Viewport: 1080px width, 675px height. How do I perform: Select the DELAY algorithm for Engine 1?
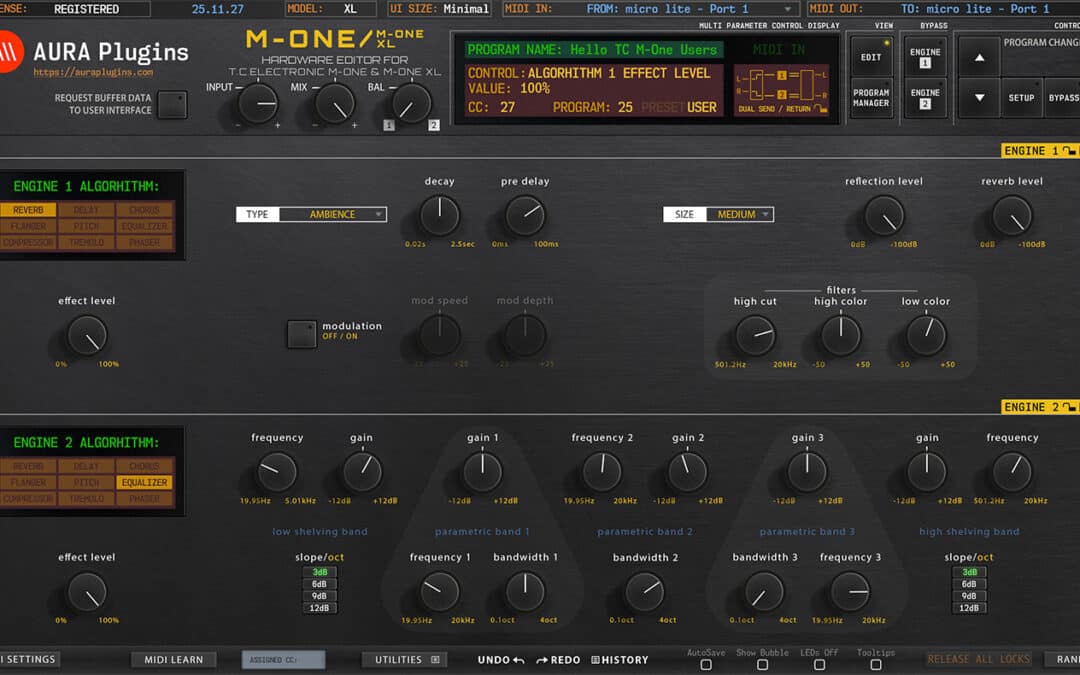point(85,210)
